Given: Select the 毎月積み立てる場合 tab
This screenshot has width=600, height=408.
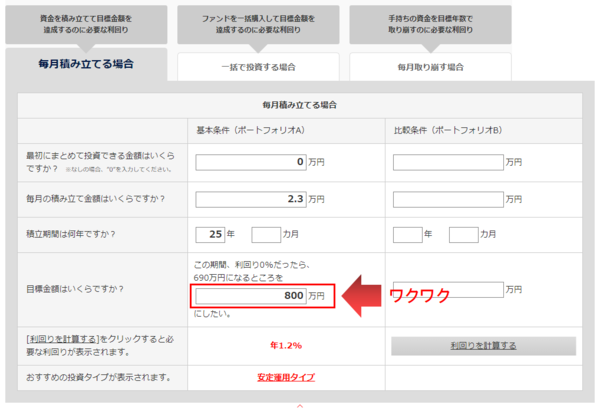Looking at the screenshot, I should (x=86, y=64).
